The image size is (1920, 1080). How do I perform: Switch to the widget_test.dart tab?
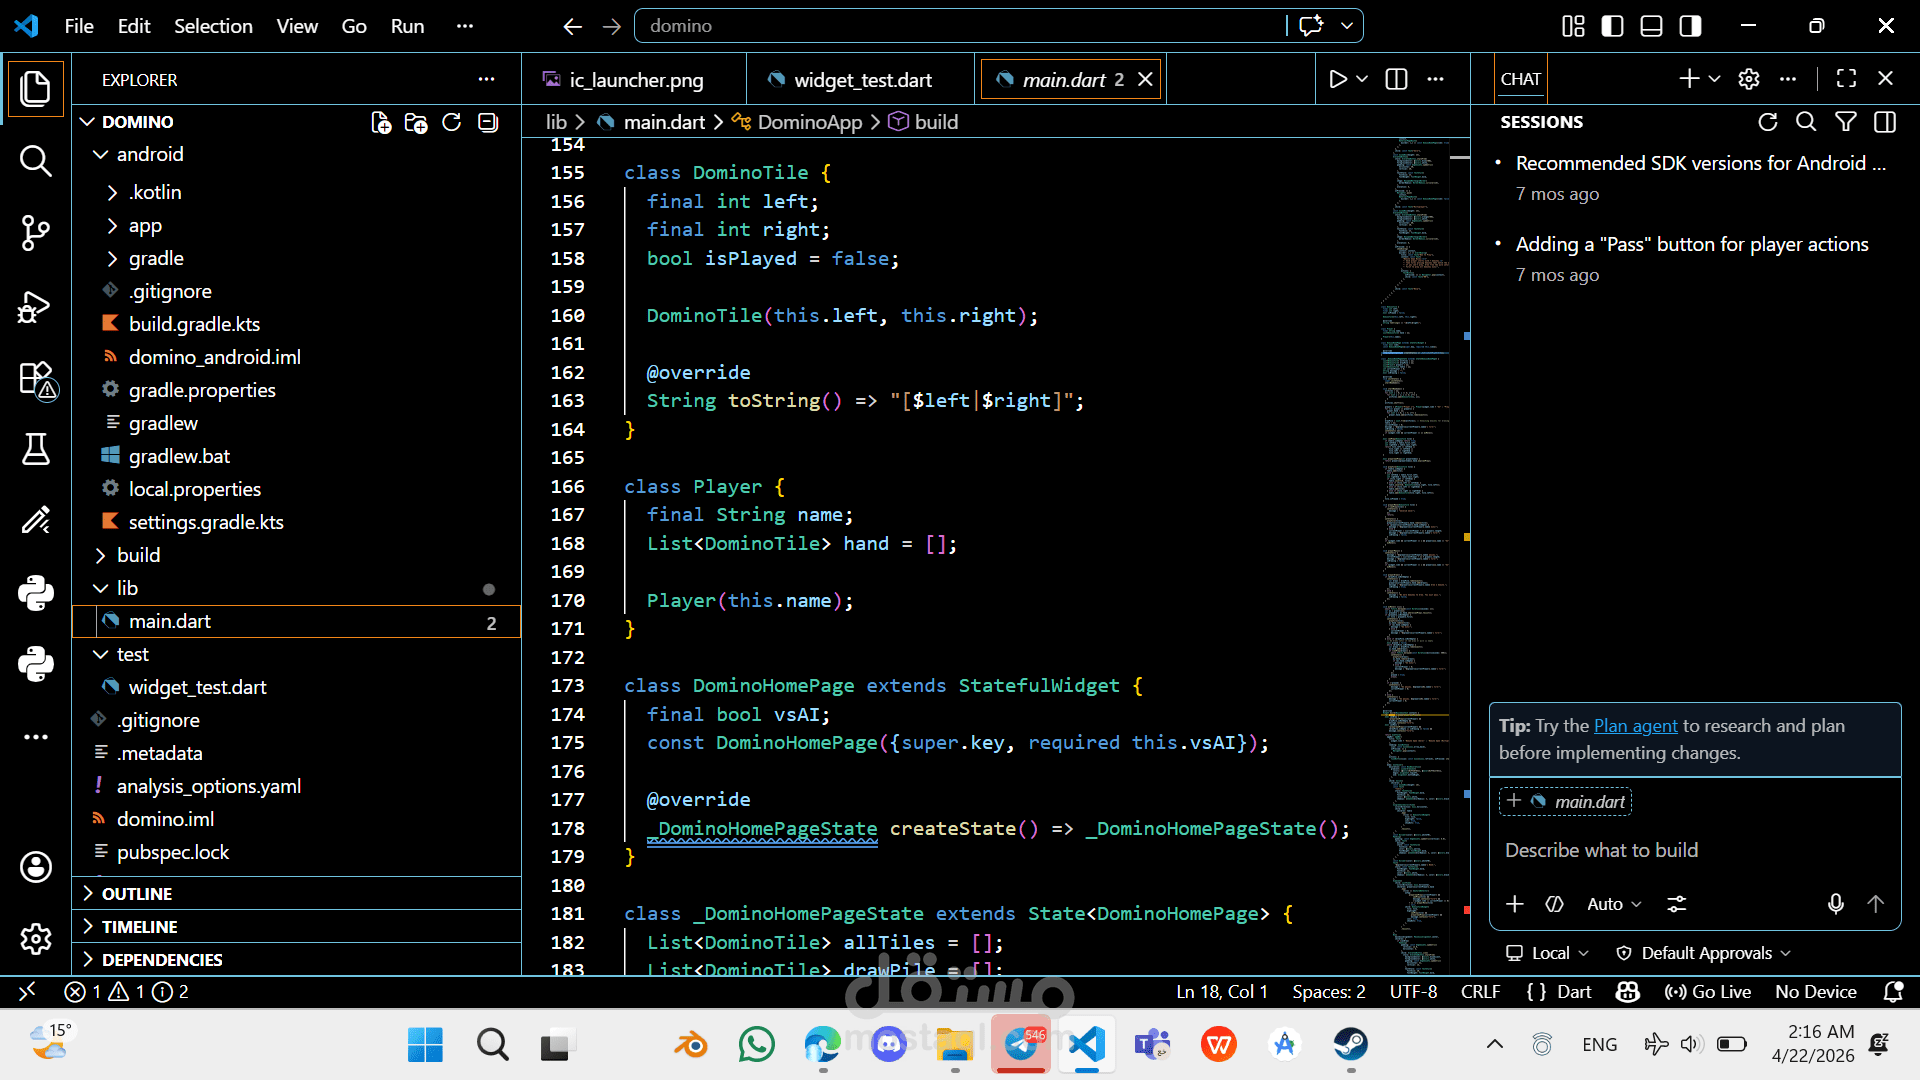coord(862,80)
